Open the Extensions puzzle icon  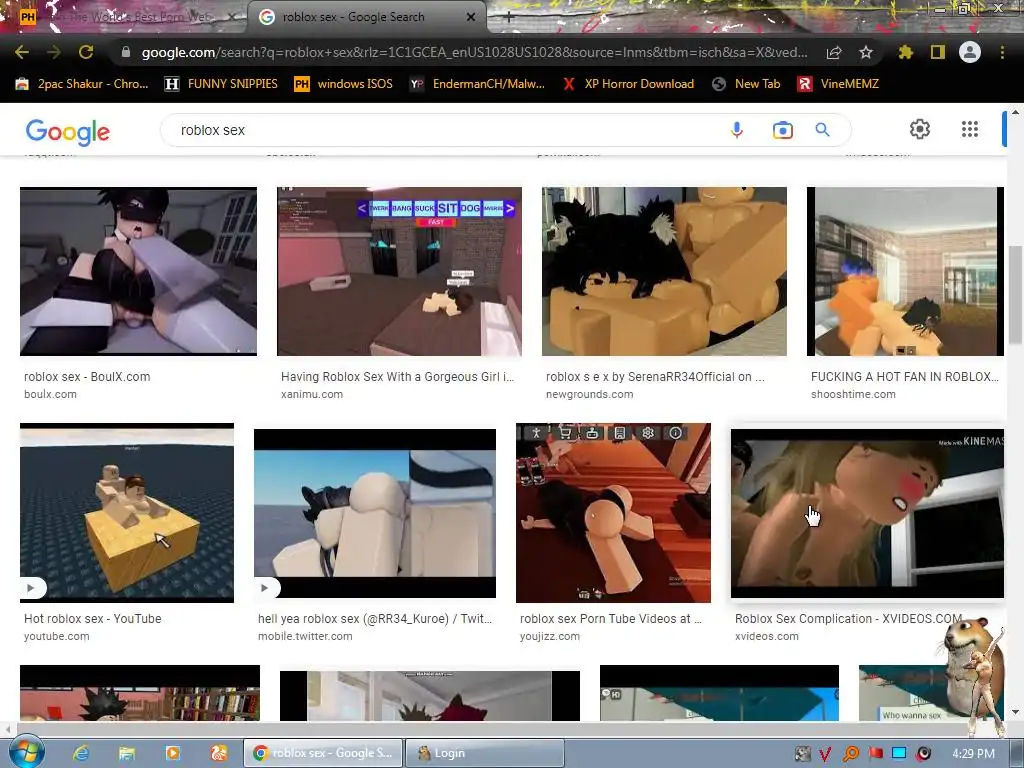pos(906,52)
